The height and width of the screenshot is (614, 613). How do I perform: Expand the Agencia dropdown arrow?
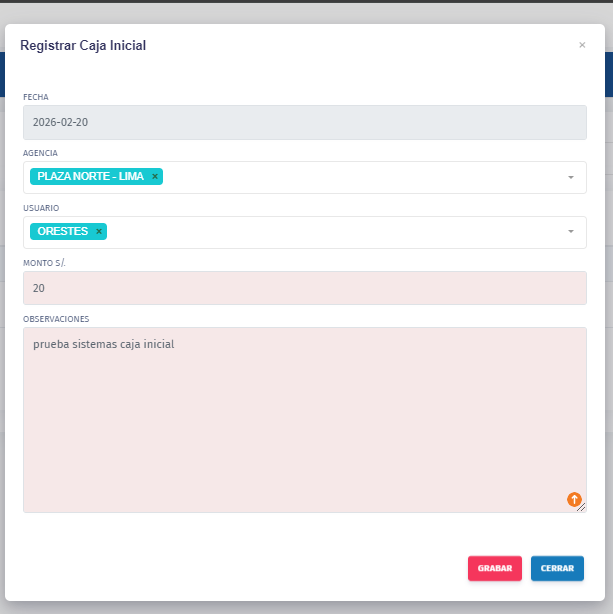570,177
